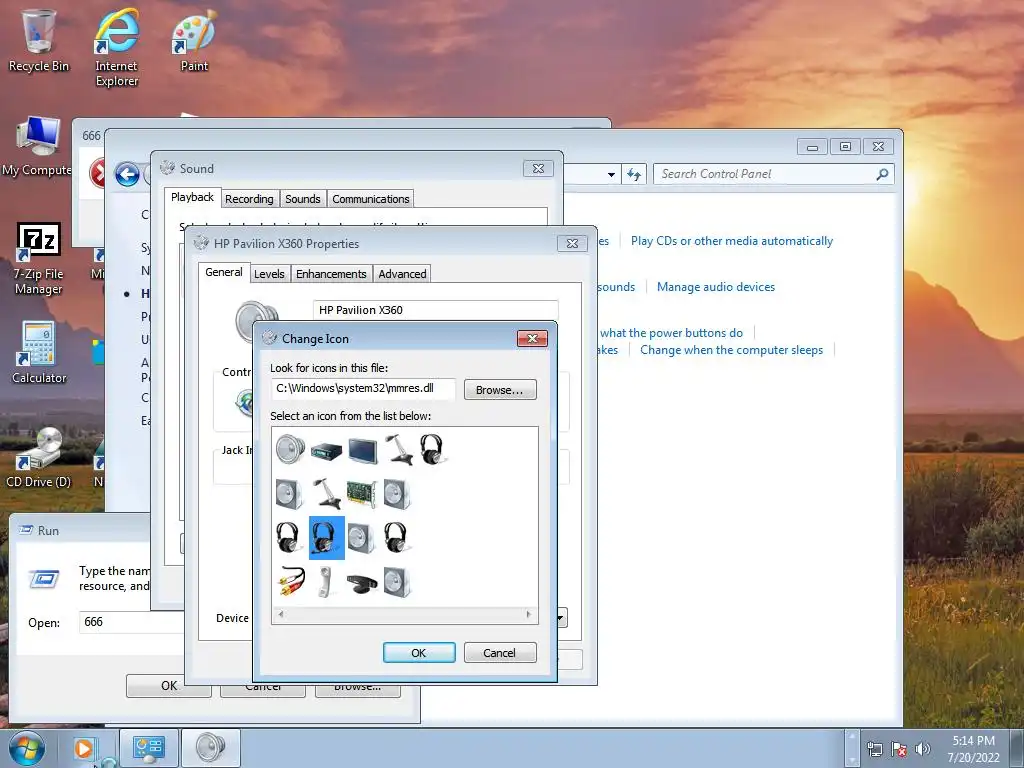1024x768 pixels.
Task: Open the Control Panel address bar dropdown
Action: [611, 174]
